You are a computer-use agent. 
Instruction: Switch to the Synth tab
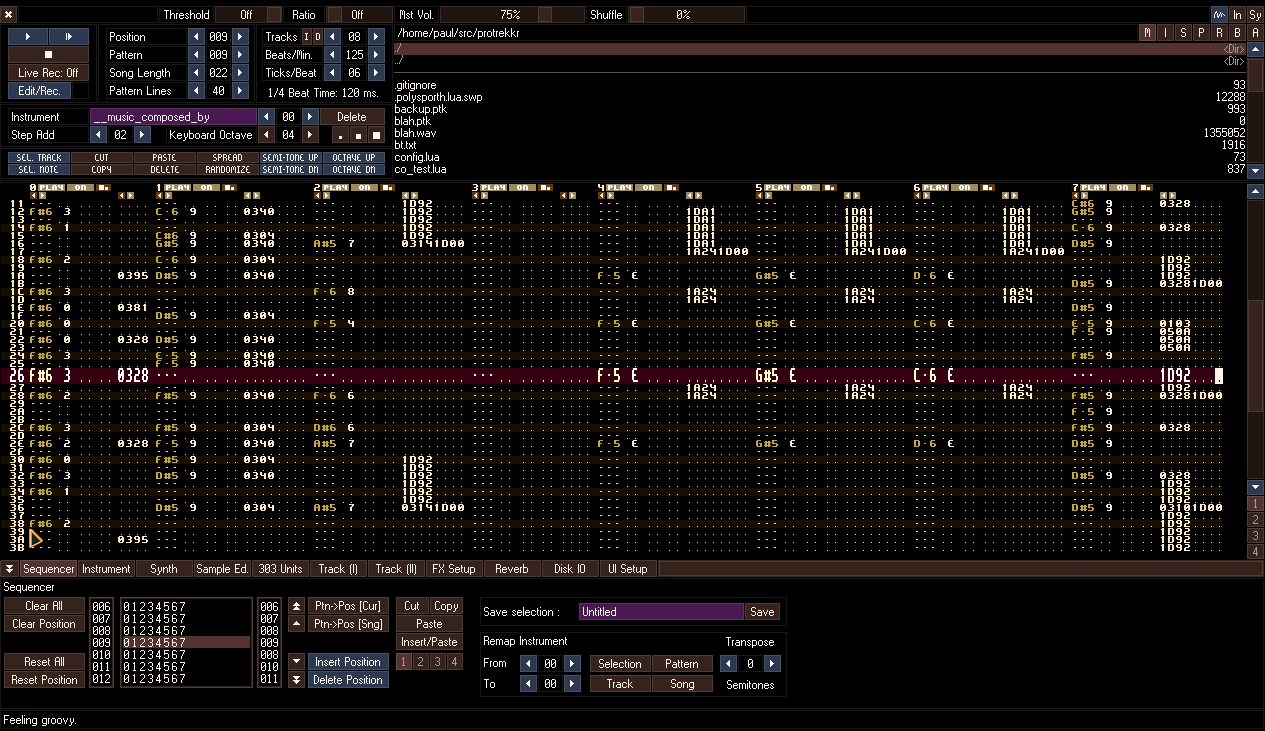[163, 569]
